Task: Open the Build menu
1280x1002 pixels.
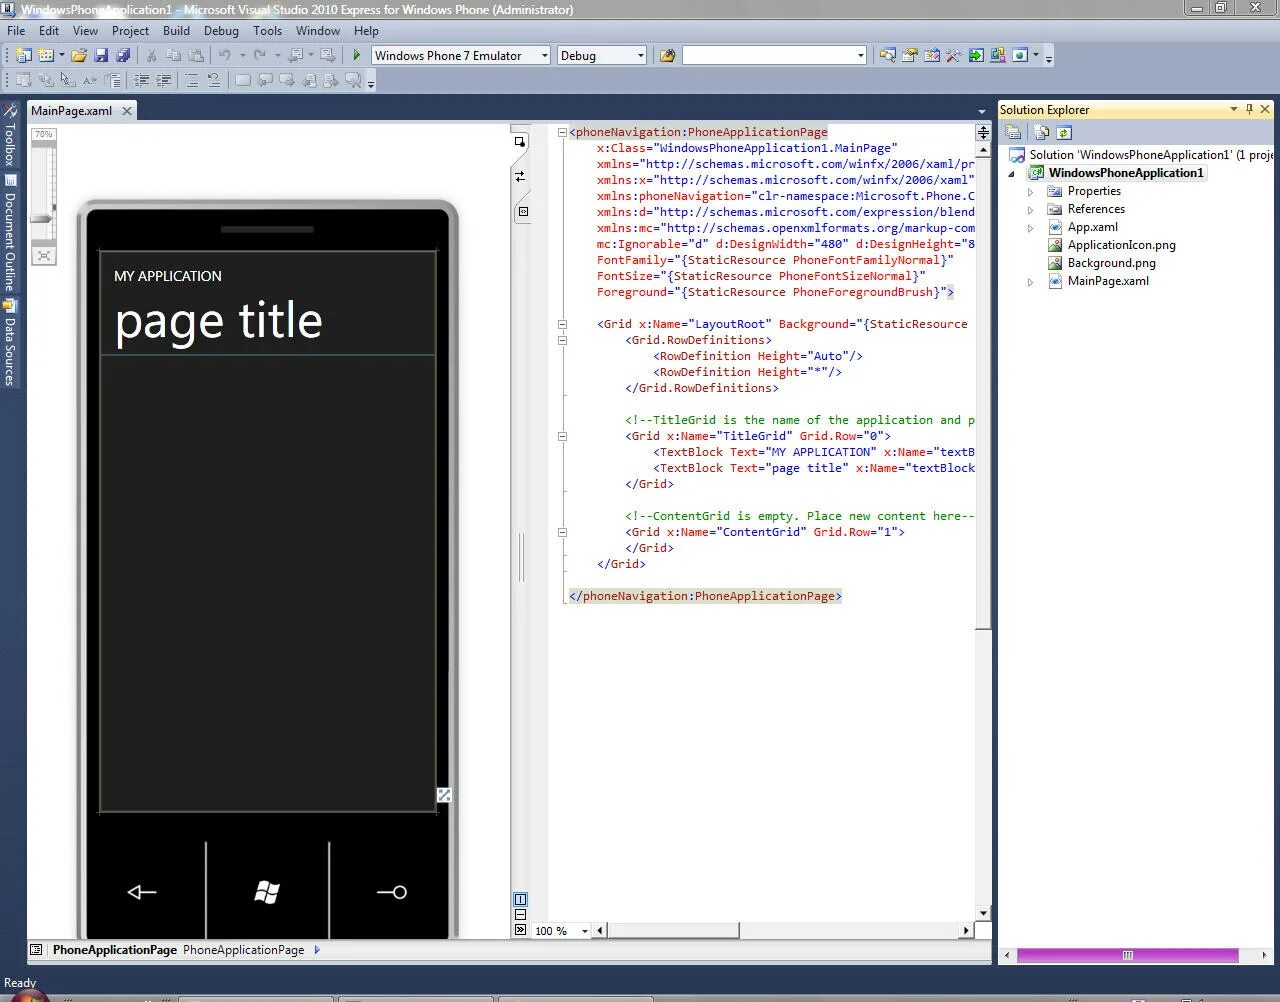Action: 176,31
